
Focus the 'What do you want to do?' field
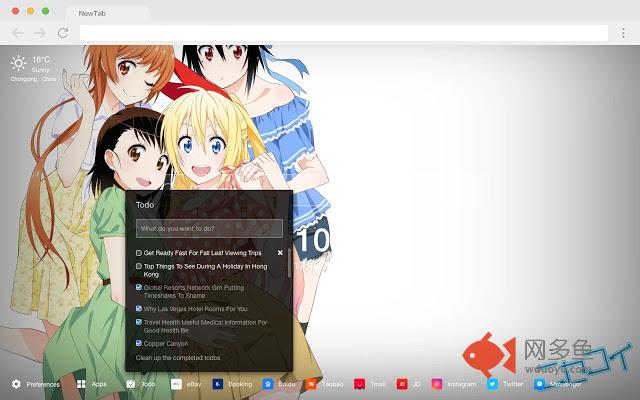[209, 229]
